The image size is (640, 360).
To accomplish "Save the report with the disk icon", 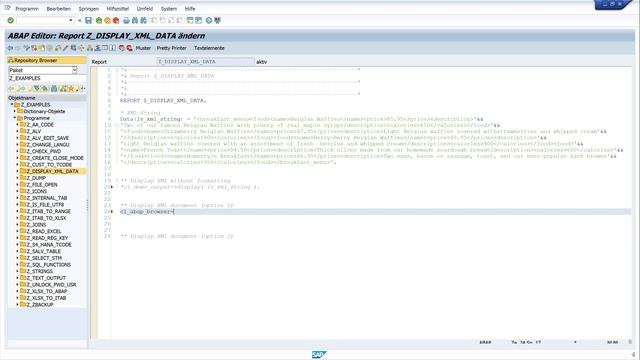I will pos(88,20).
